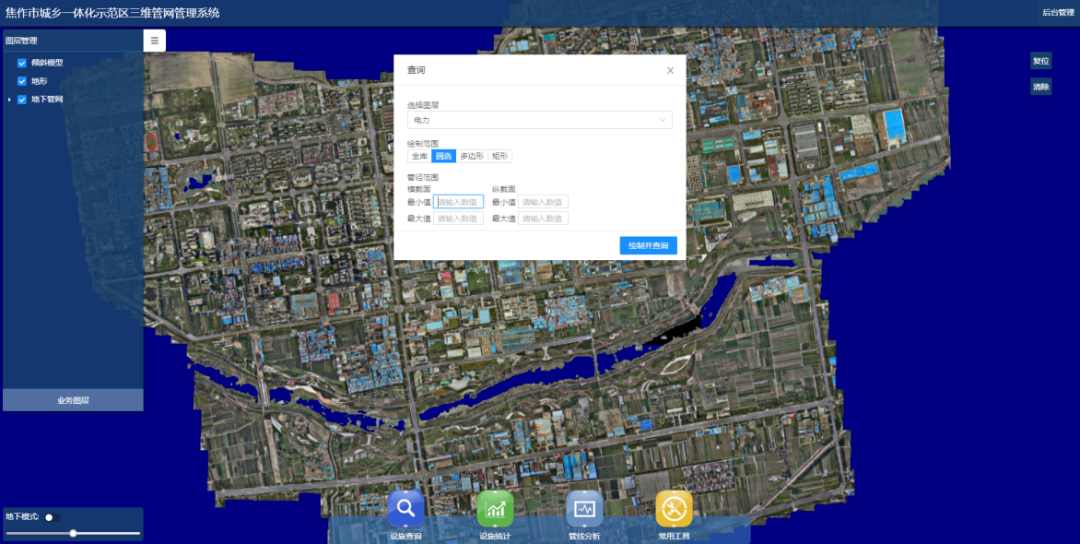This screenshot has height=544, width=1080.
Task: Open the 选择图层 dropdown showing 电力
Action: click(x=540, y=120)
